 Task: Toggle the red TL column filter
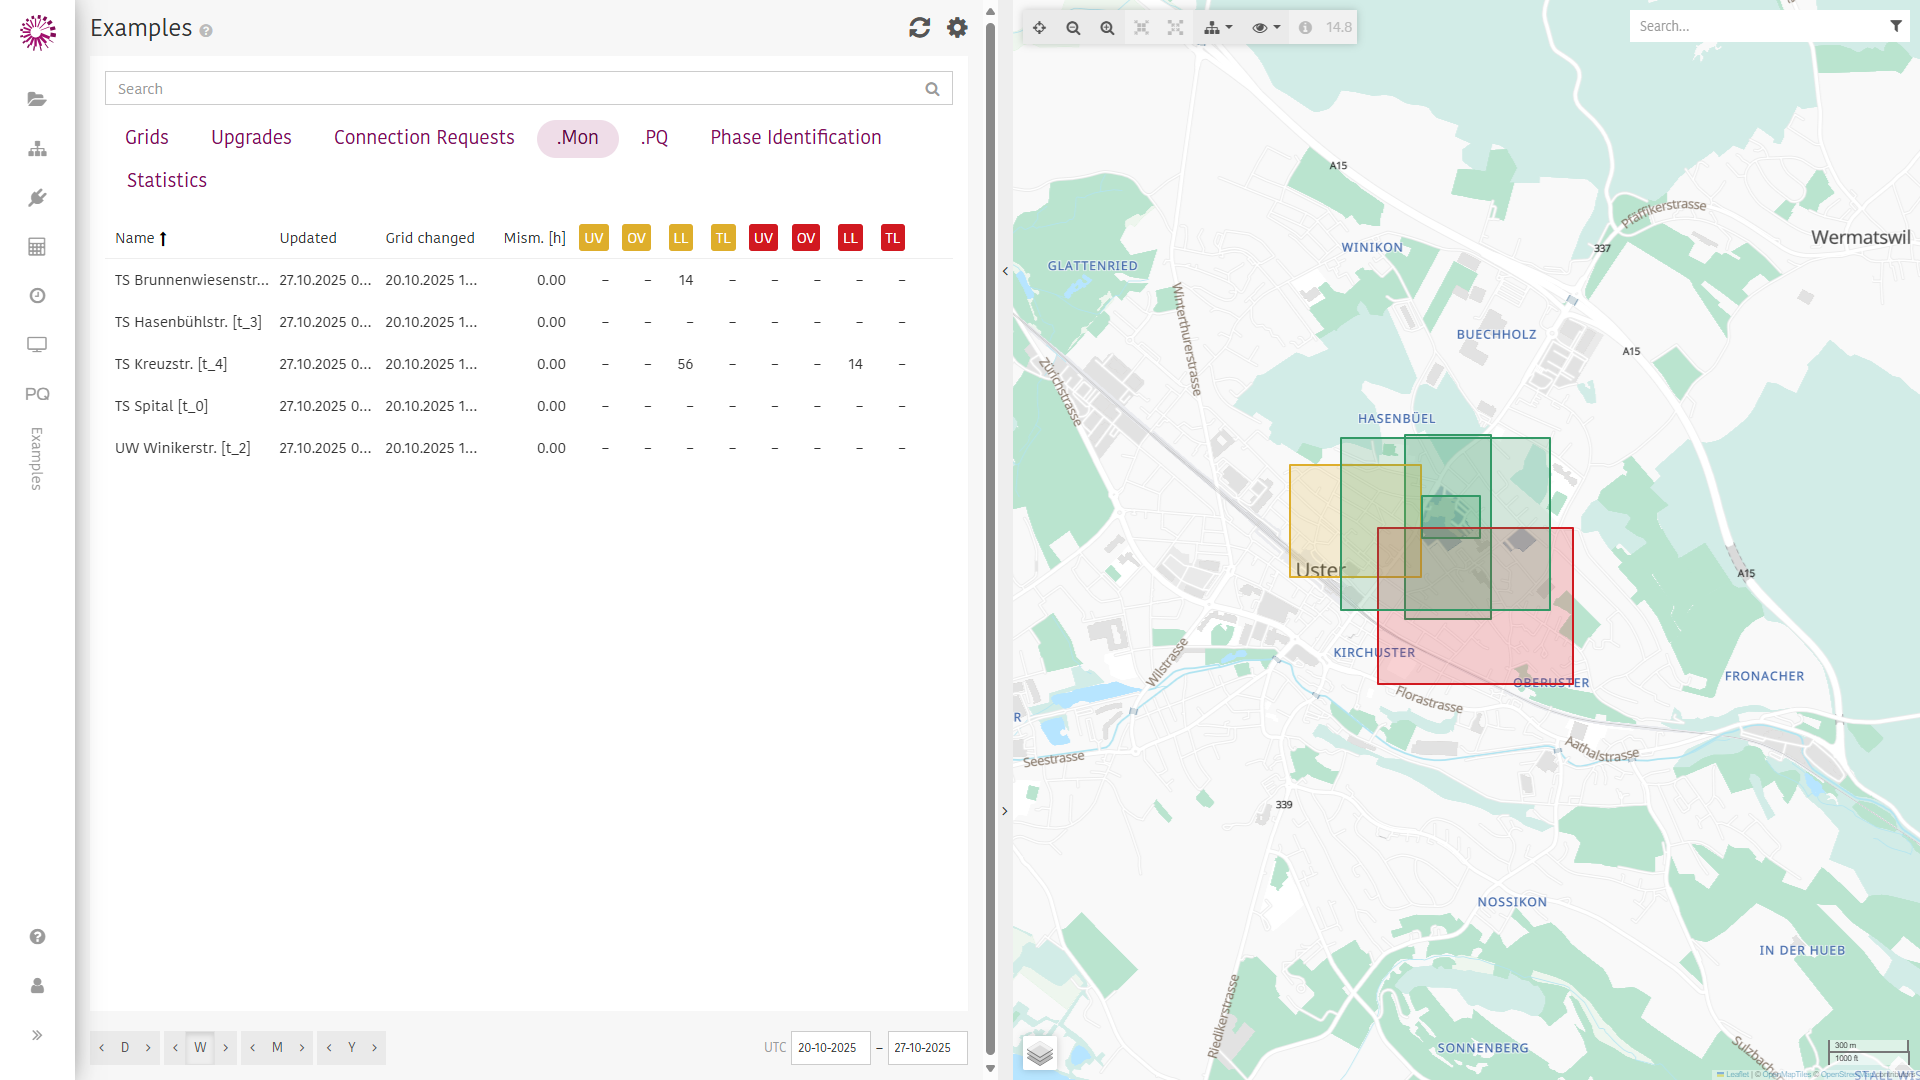892,238
